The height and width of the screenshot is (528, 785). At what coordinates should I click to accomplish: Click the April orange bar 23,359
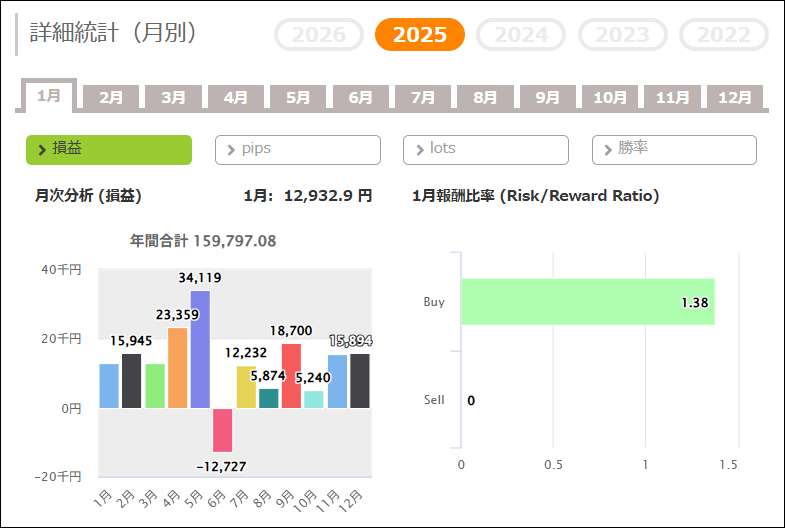177,367
